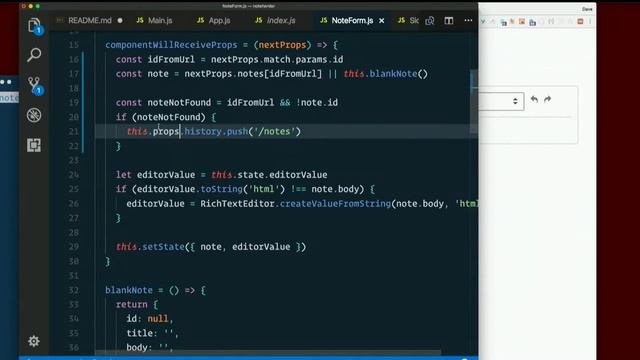Click 'if (noteNotFound)' on line 20

(x=160, y=117)
